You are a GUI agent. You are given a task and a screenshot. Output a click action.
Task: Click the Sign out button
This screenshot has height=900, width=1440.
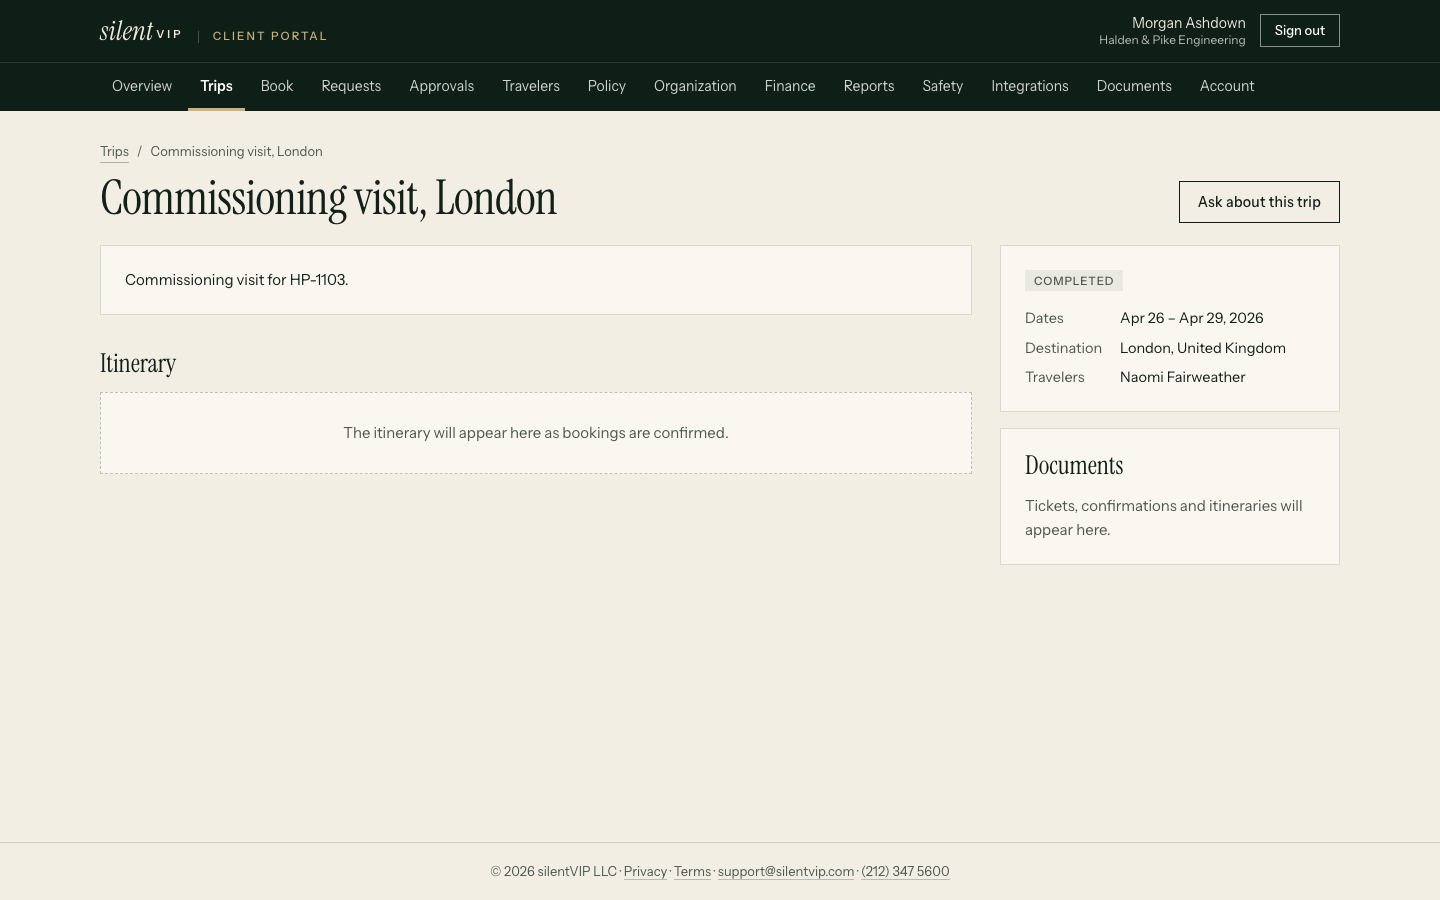click(x=1299, y=31)
